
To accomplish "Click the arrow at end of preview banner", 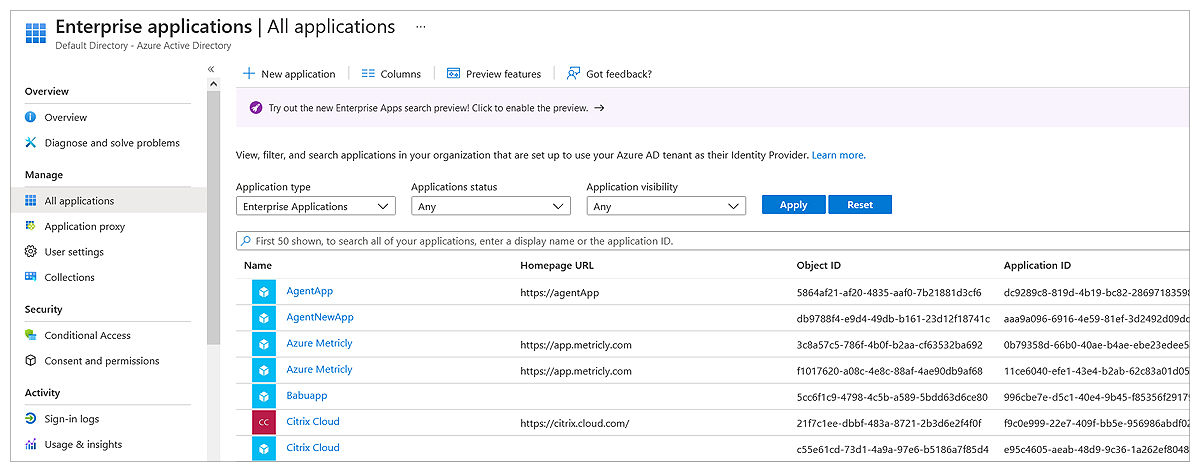I will pos(599,108).
